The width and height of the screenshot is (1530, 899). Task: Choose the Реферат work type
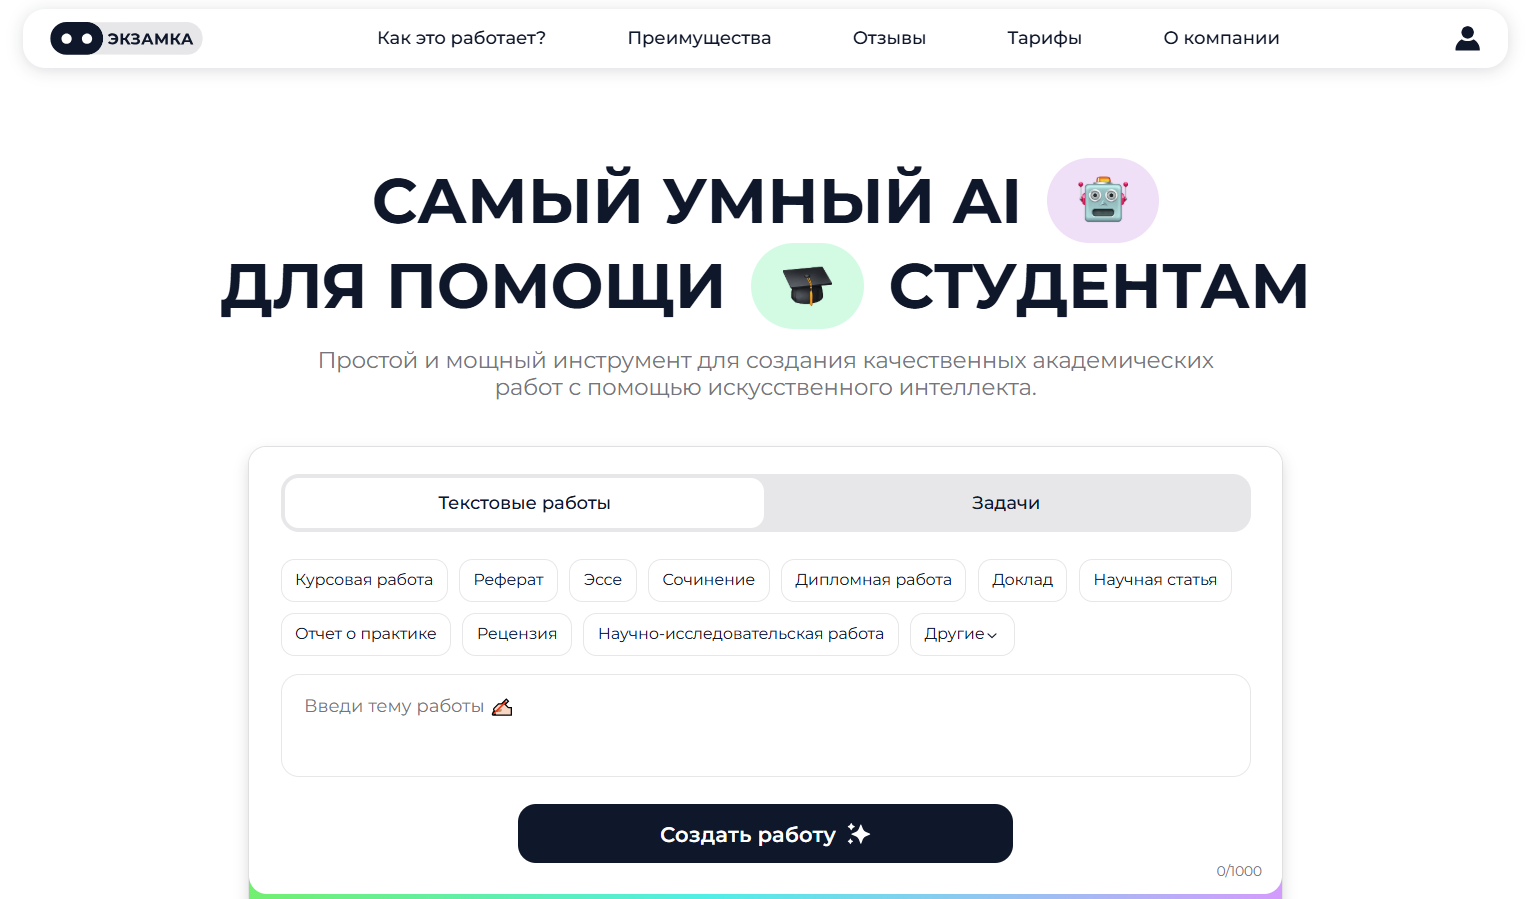pyautogui.click(x=508, y=580)
